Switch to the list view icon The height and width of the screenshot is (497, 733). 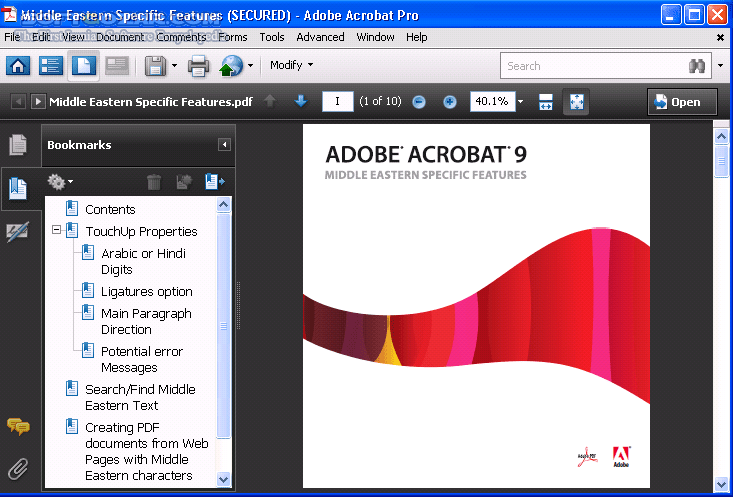click(x=50, y=66)
